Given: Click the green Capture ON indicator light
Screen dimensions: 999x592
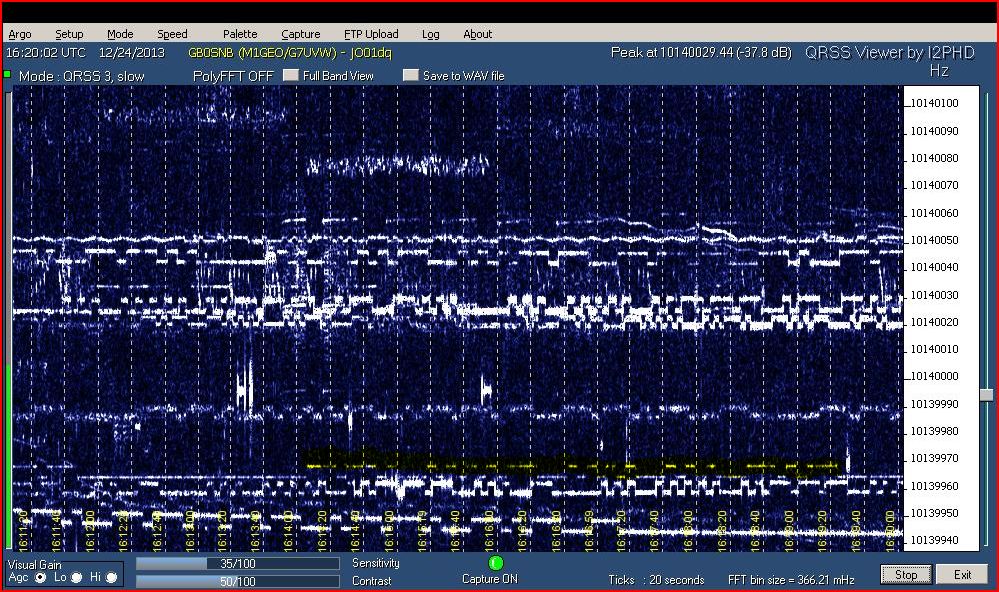Looking at the screenshot, I should [x=496, y=563].
